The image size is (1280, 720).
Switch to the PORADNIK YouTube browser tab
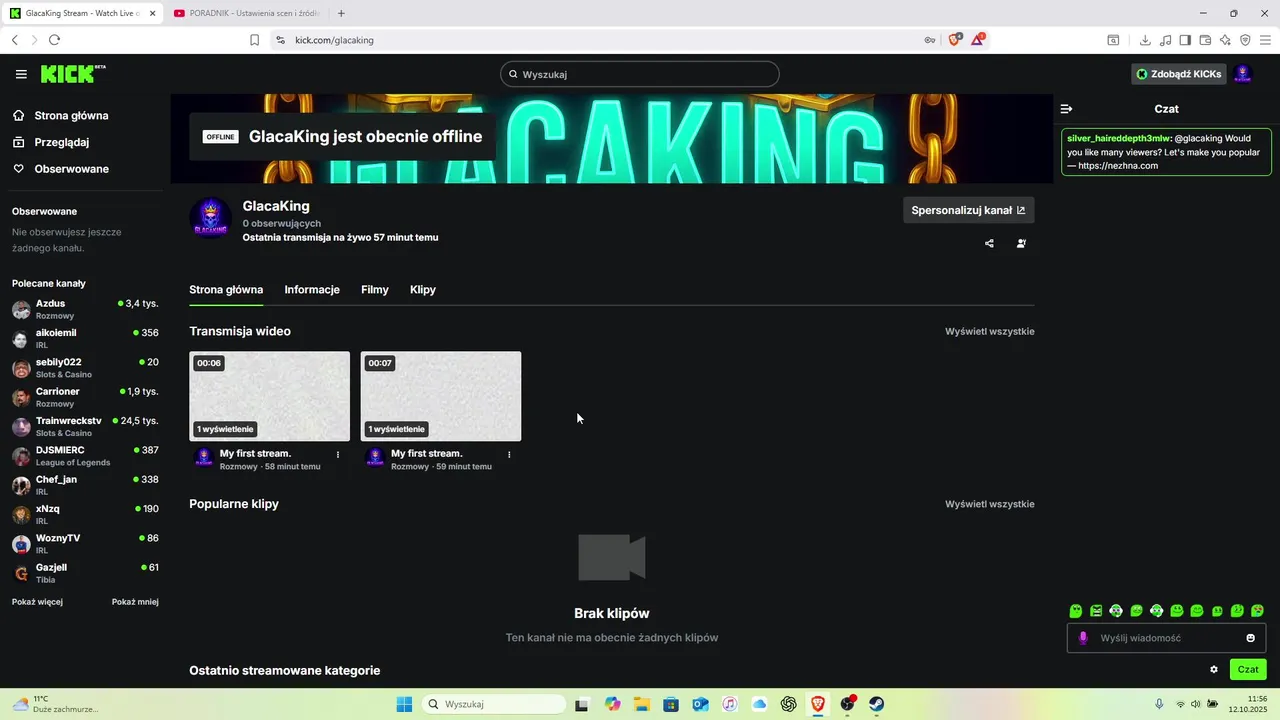pos(247,13)
